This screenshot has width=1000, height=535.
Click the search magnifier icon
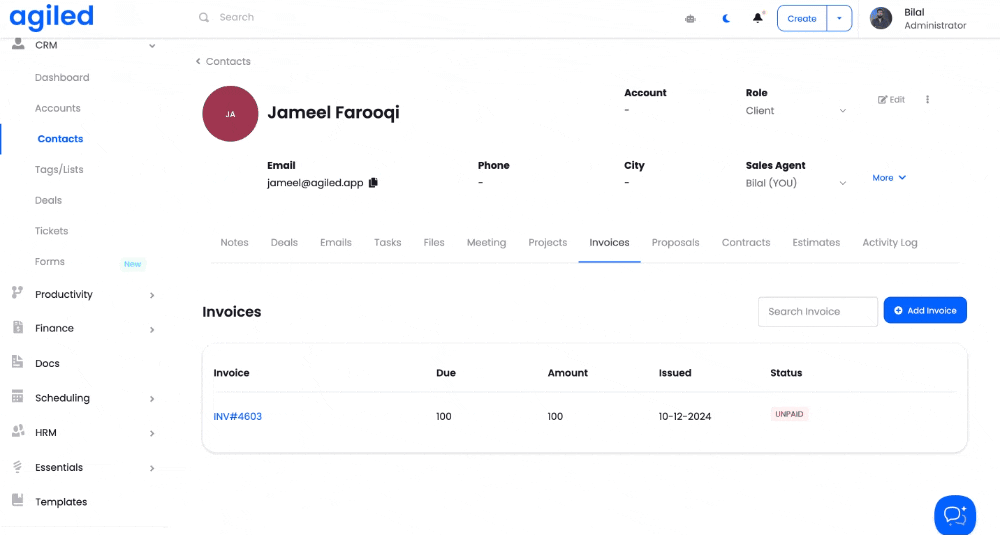click(x=204, y=17)
